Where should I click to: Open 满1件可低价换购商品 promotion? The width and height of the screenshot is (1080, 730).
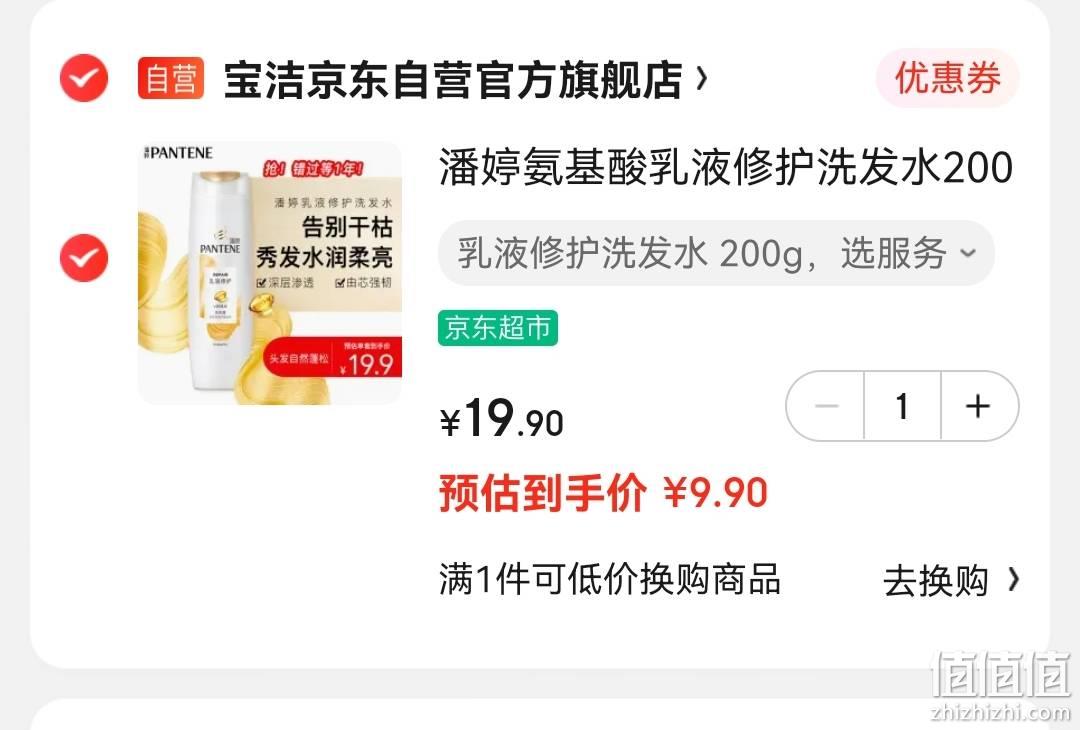(x=610, y=579)
